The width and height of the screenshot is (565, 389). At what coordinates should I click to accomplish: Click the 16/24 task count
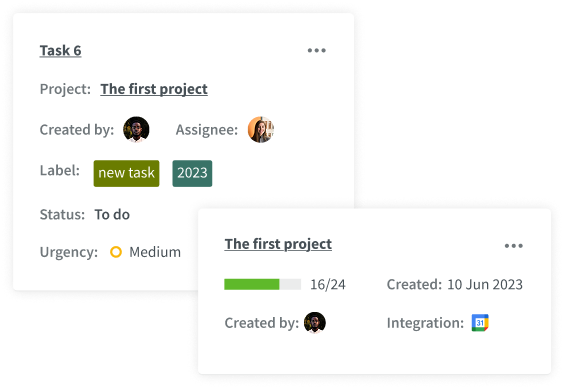point(328,285)
